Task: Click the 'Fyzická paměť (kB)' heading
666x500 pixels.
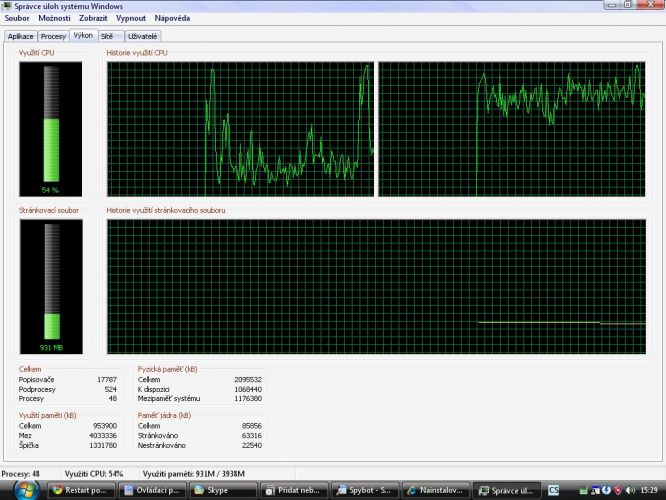Action: [168, 370]
